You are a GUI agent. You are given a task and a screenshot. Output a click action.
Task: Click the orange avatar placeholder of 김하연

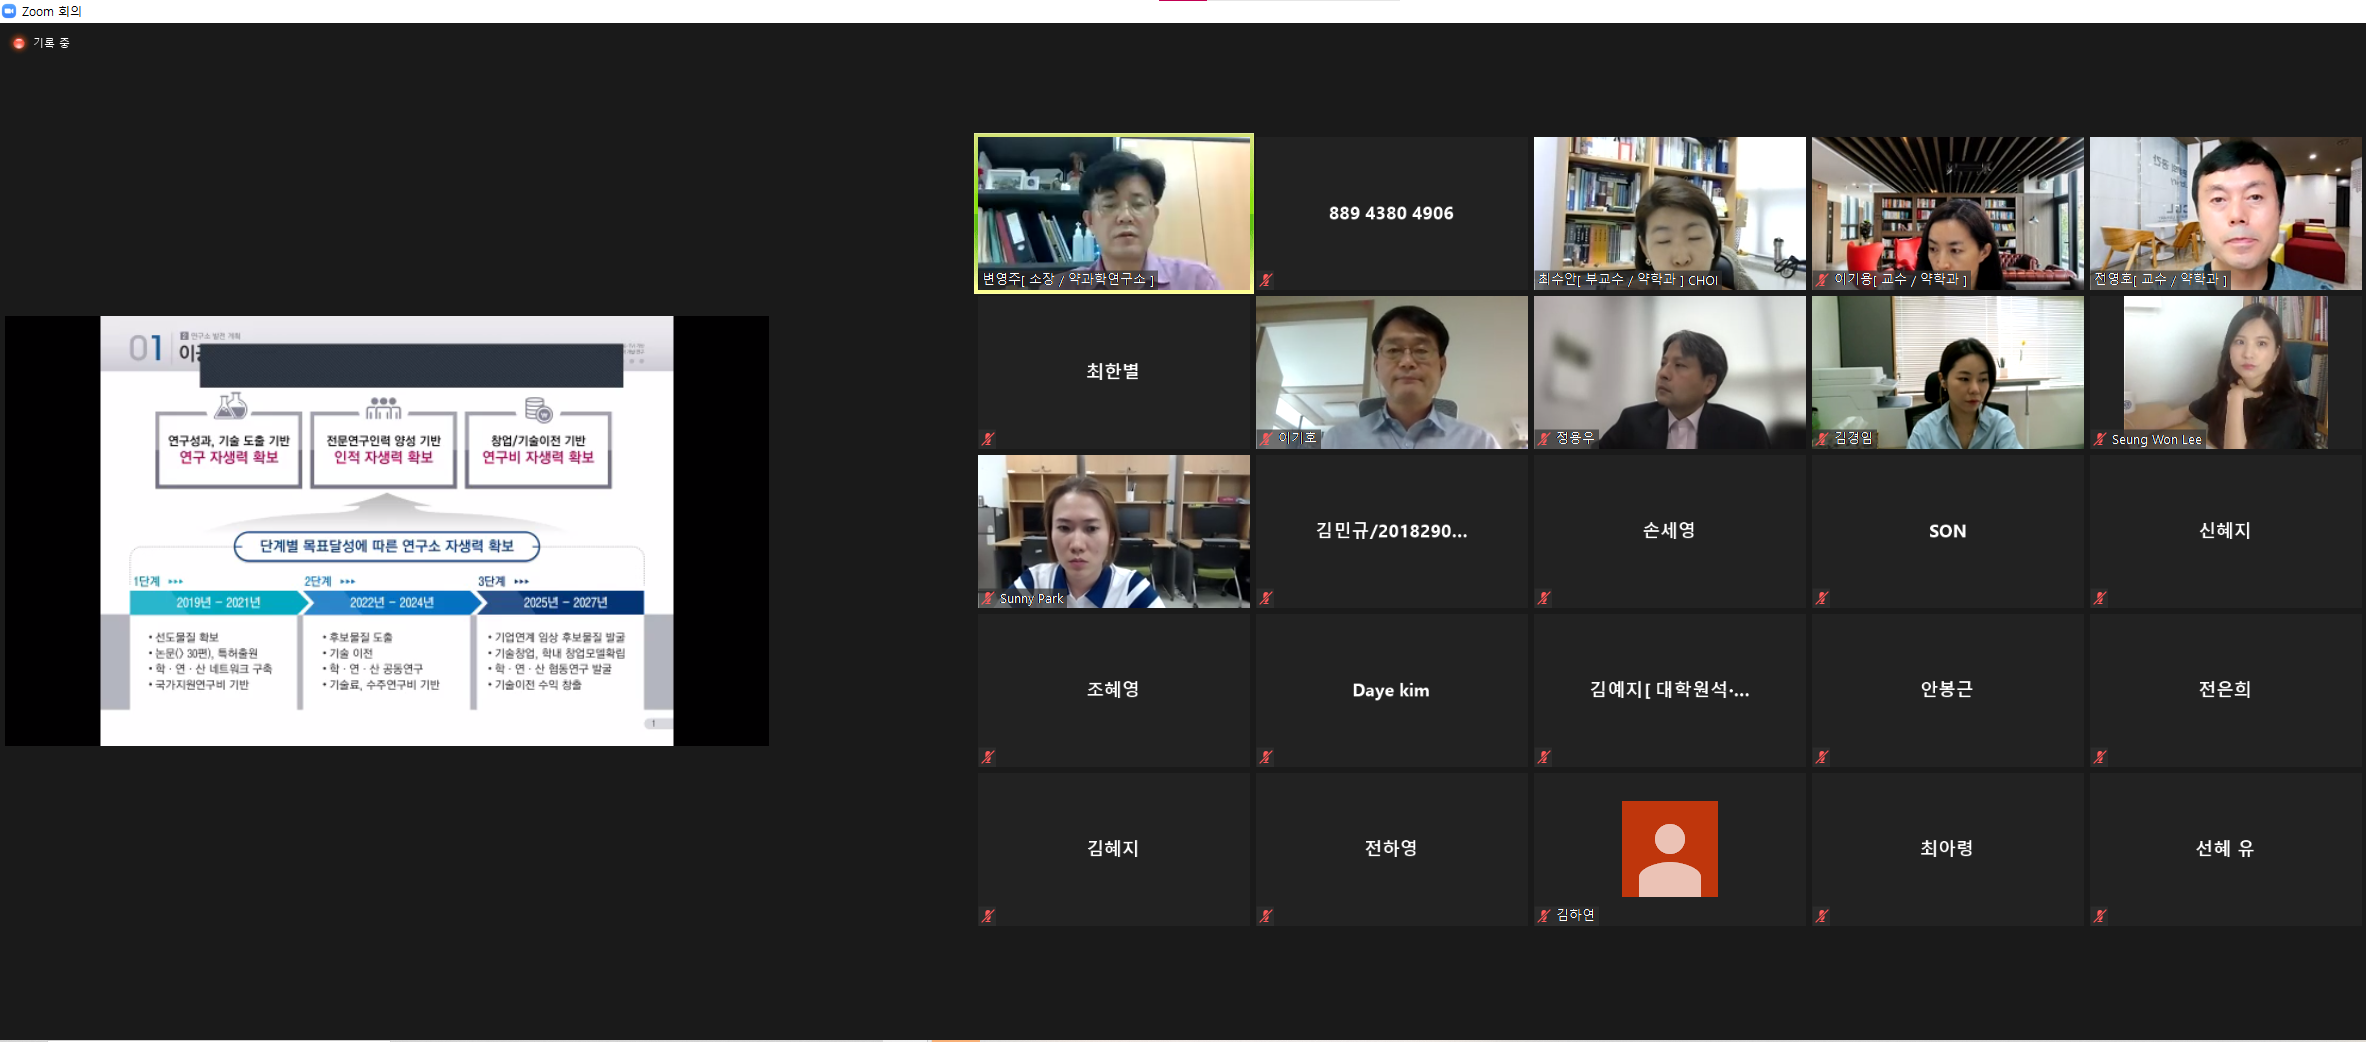point(1669,848)
